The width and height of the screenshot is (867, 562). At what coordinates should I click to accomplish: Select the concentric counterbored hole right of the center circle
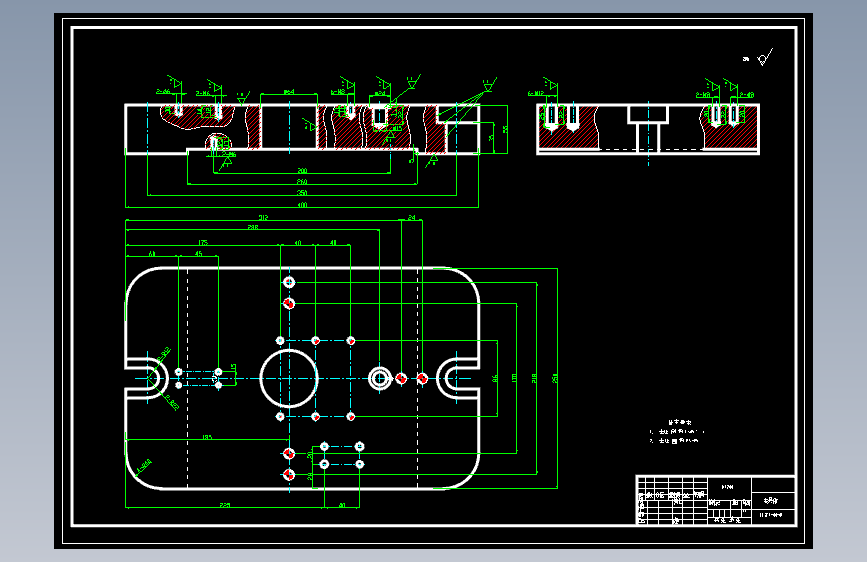coord(380,379)
